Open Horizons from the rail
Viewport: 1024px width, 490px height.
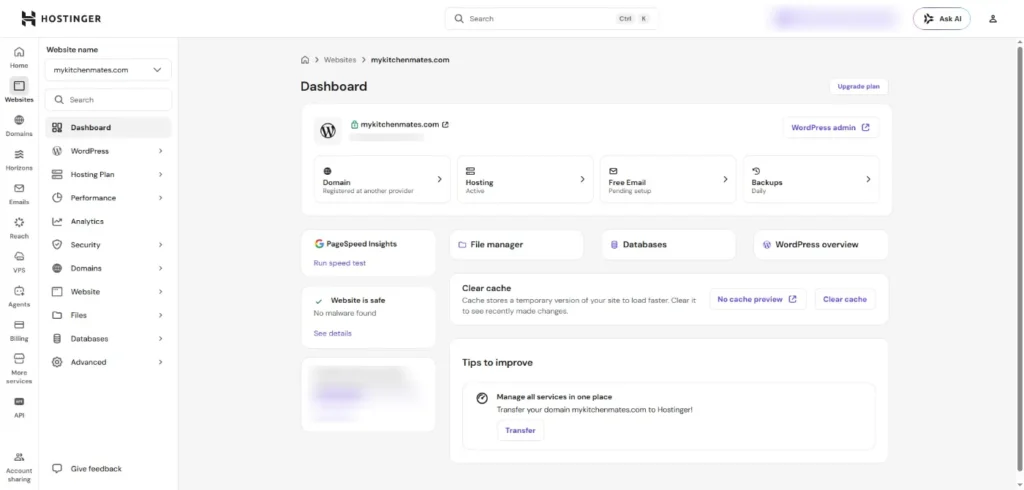[19, 159]
